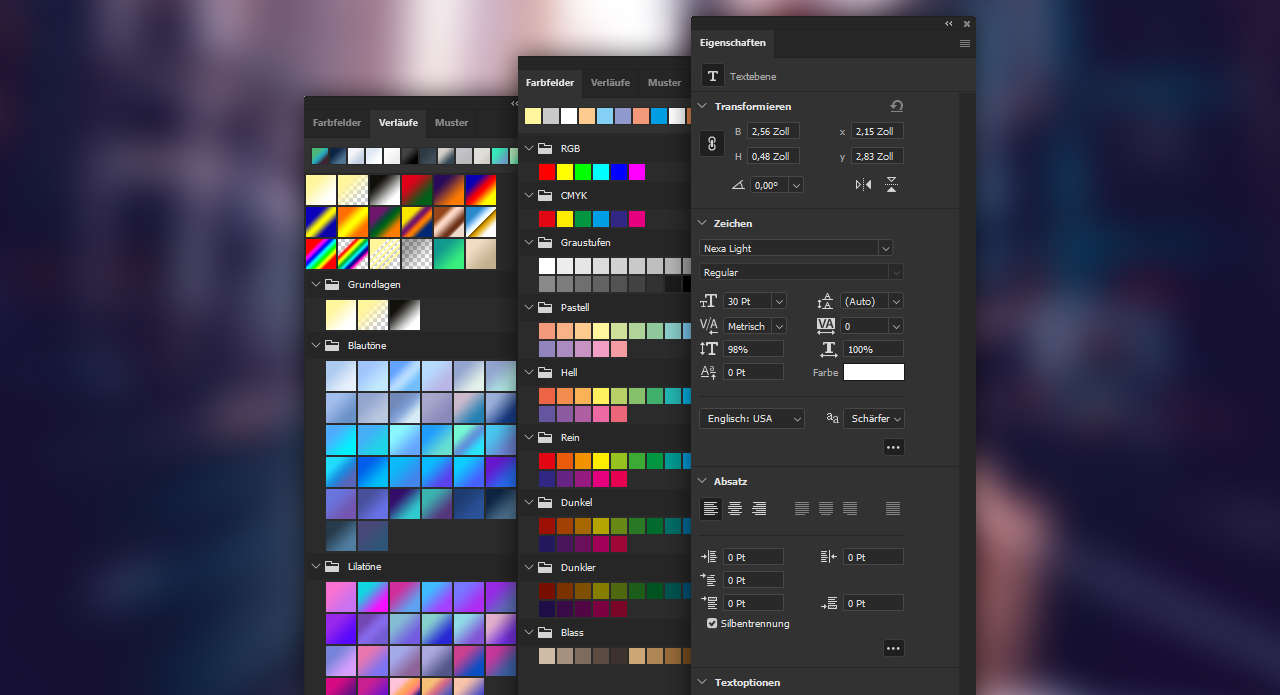Select justify with last line left
The image size is (1280, 695).
point(802,509)
